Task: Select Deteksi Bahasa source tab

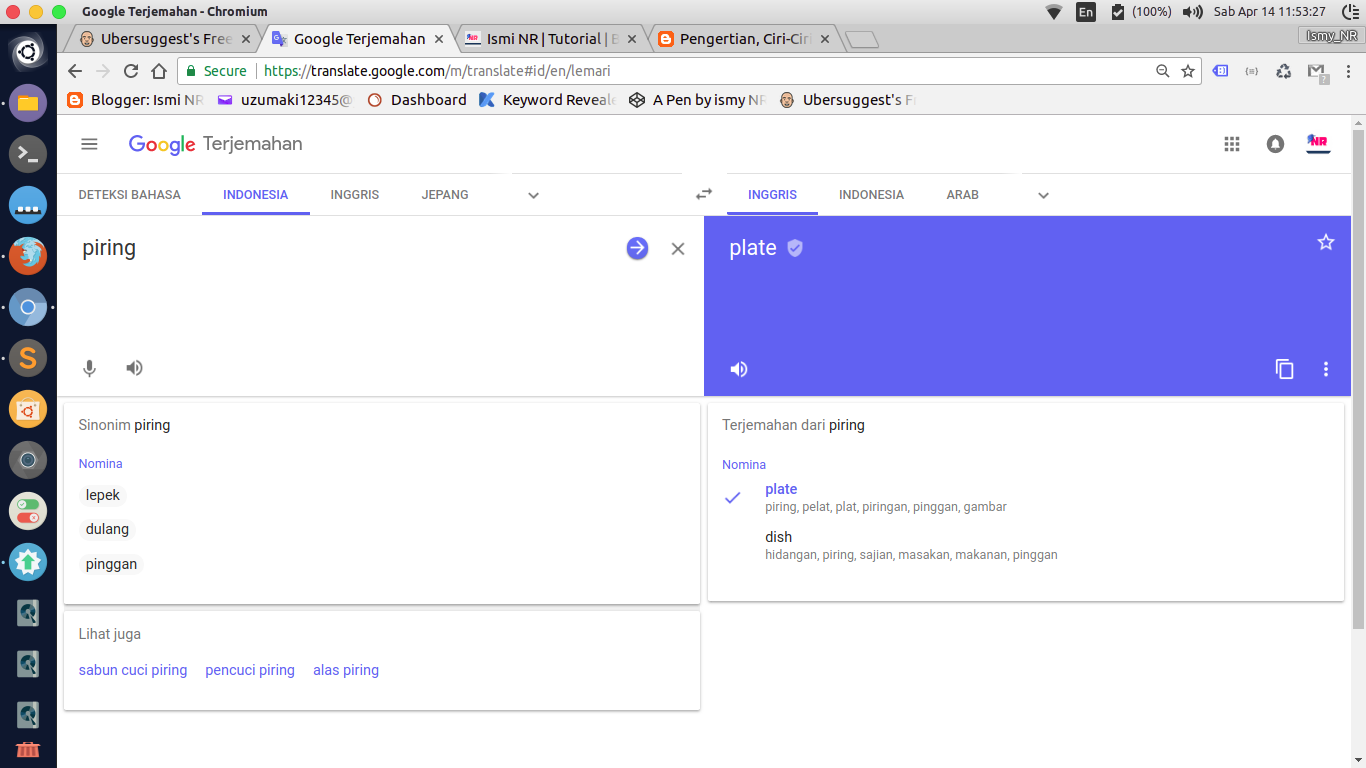Action: click(130, 195)
